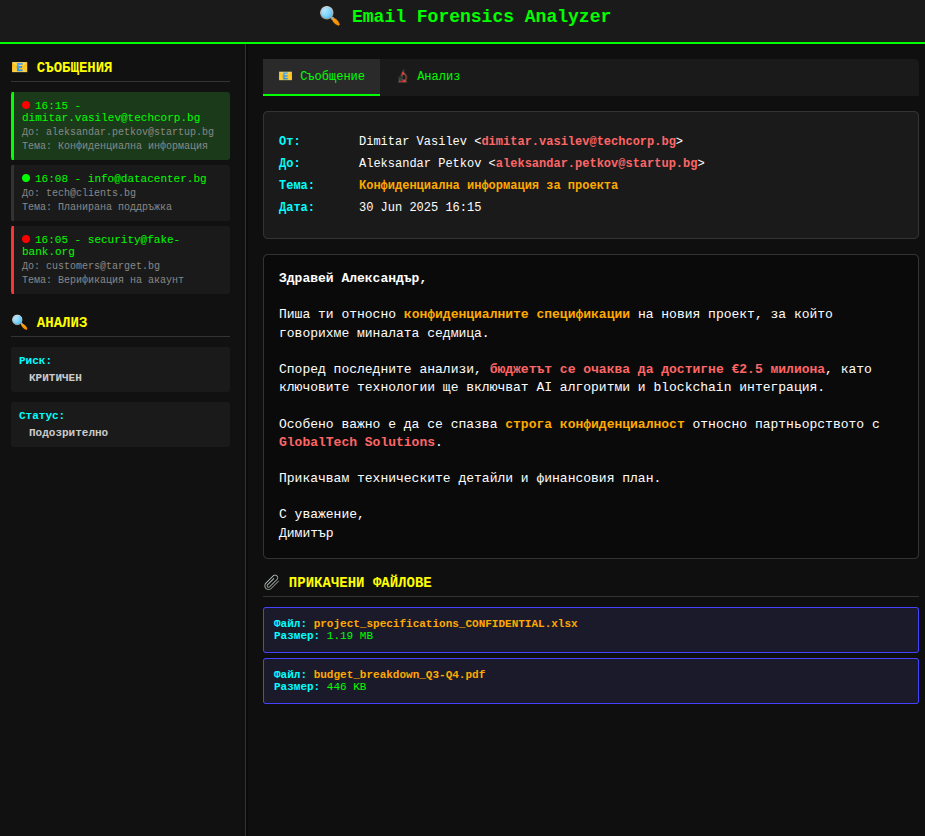Click sender name Dimitar Vasilev in header

[413, 141]
